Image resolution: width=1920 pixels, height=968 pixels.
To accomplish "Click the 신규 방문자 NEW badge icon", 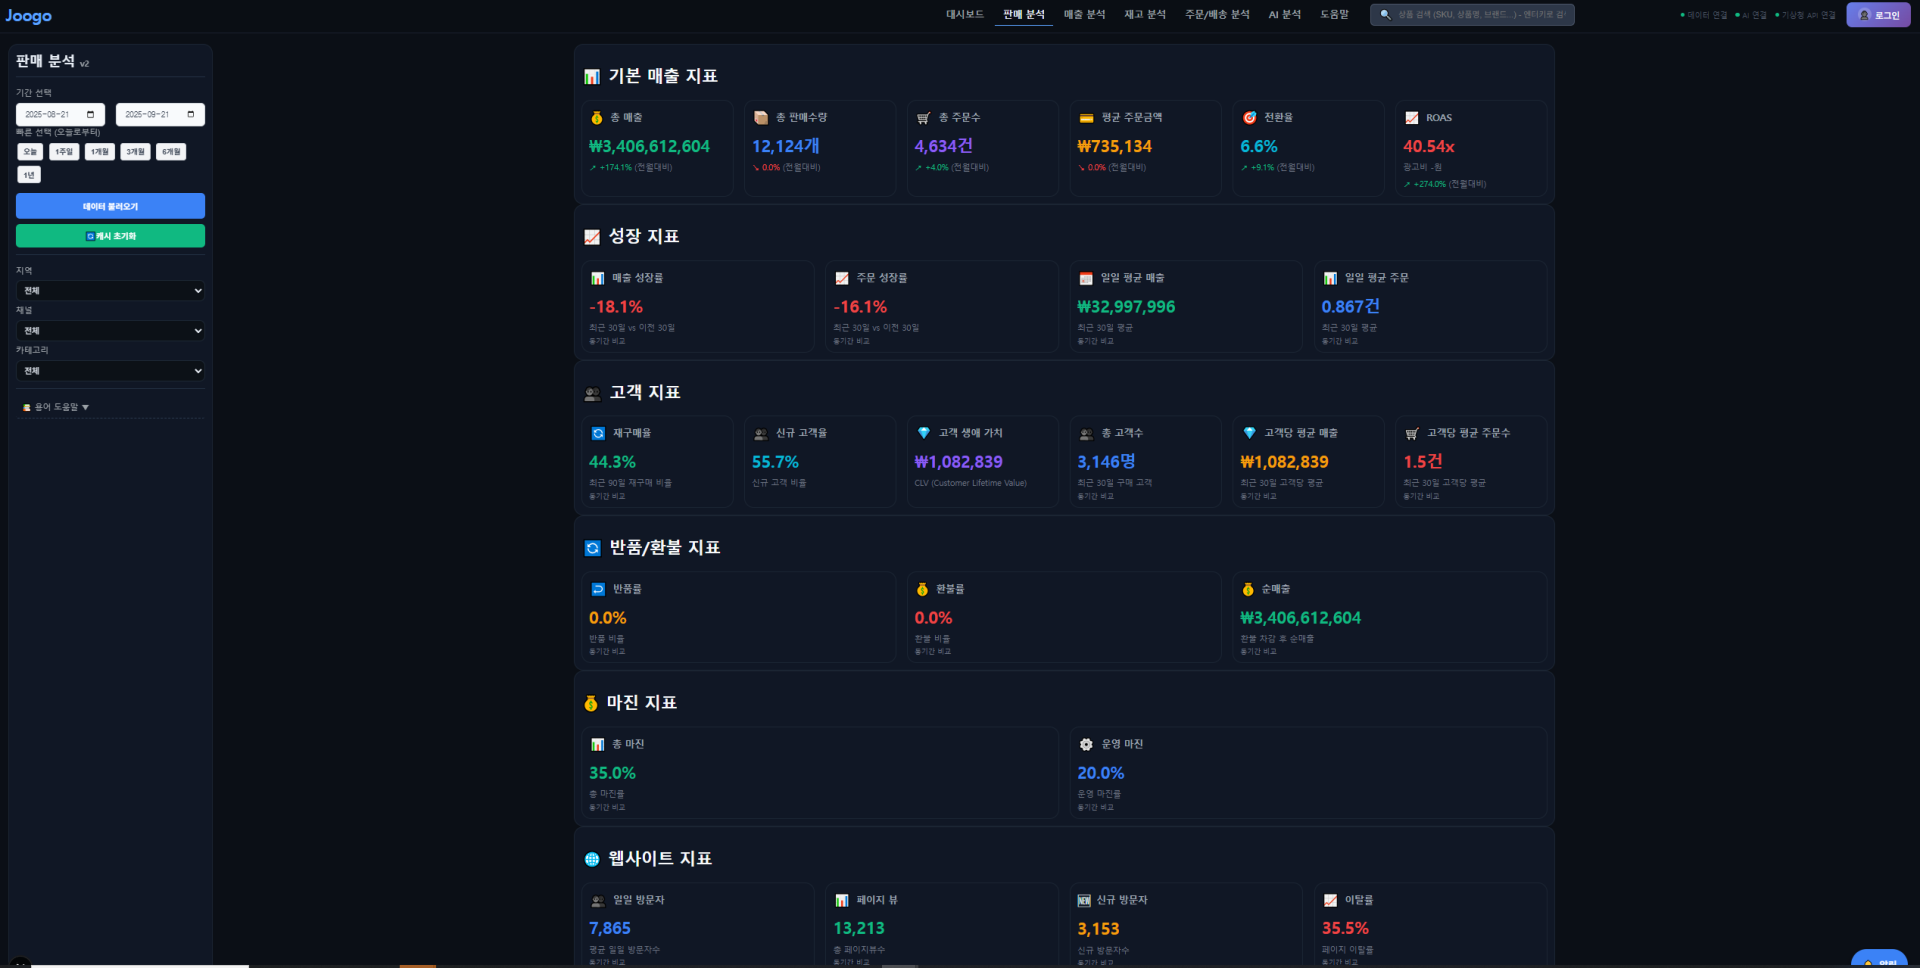I will point(1084,900).
